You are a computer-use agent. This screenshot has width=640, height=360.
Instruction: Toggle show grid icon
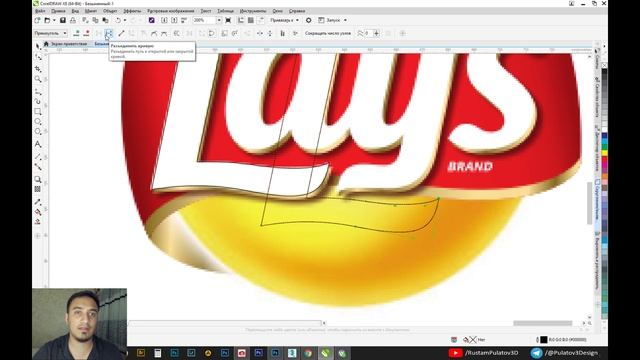(251, 20)
